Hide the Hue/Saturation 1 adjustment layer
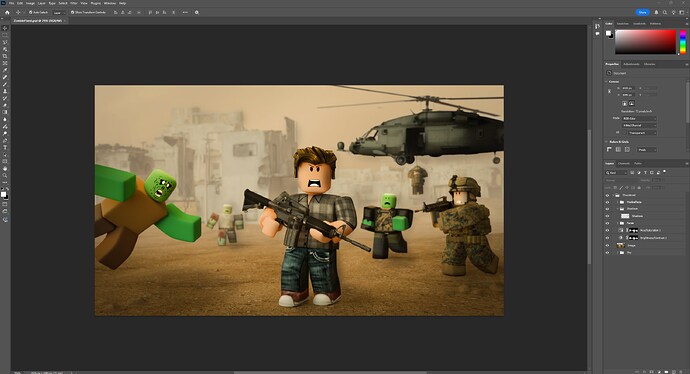Screen dimensions: 690x374 click(607, 230)
